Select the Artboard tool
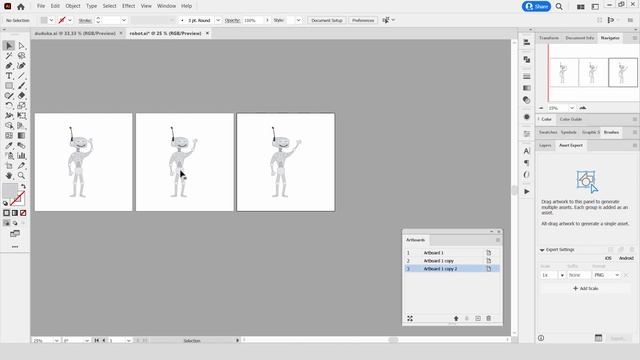Viewport: 640px width, 360px height. [x=9, y=166]
